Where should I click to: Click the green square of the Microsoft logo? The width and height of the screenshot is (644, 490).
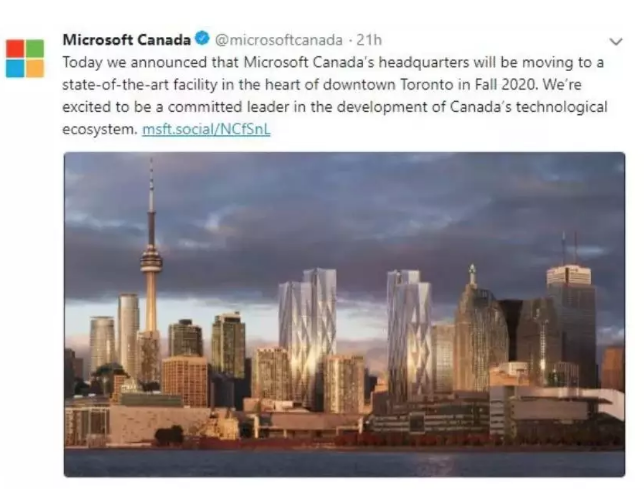coord(35,50)
